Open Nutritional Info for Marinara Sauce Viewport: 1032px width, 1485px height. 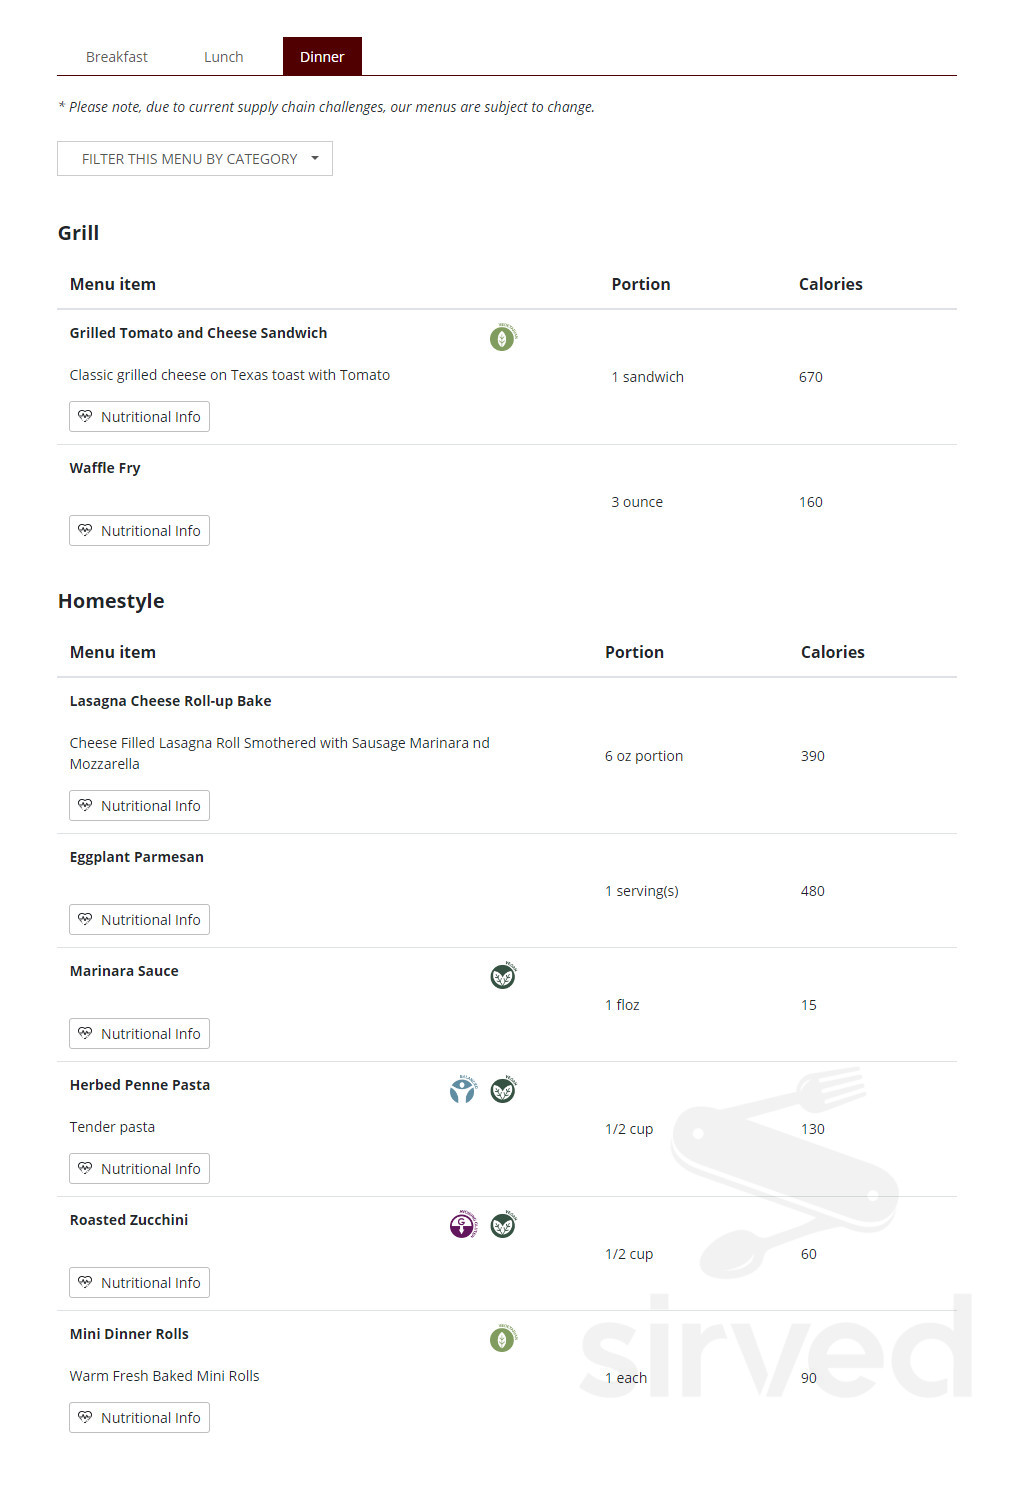coord(139,1034)
